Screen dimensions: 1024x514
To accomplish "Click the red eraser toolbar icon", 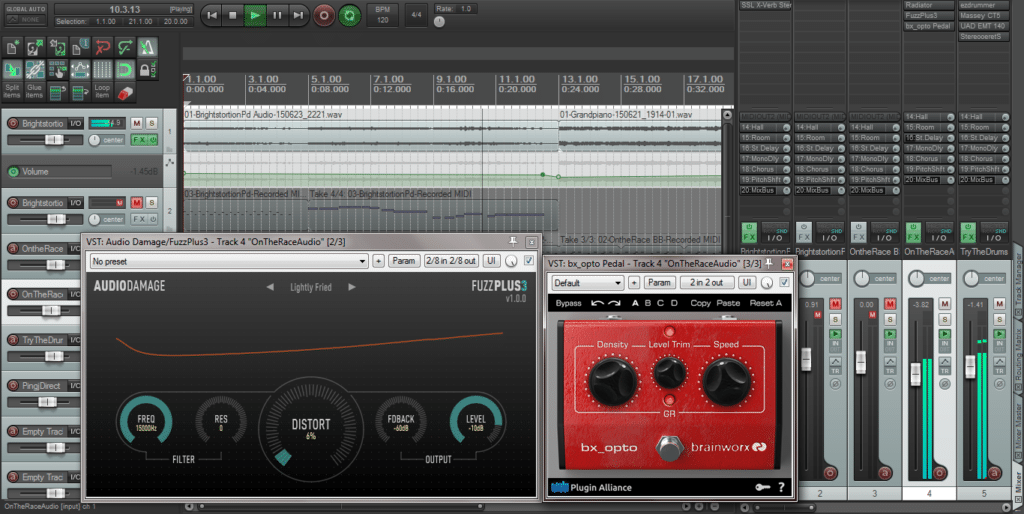I will 125,92.
